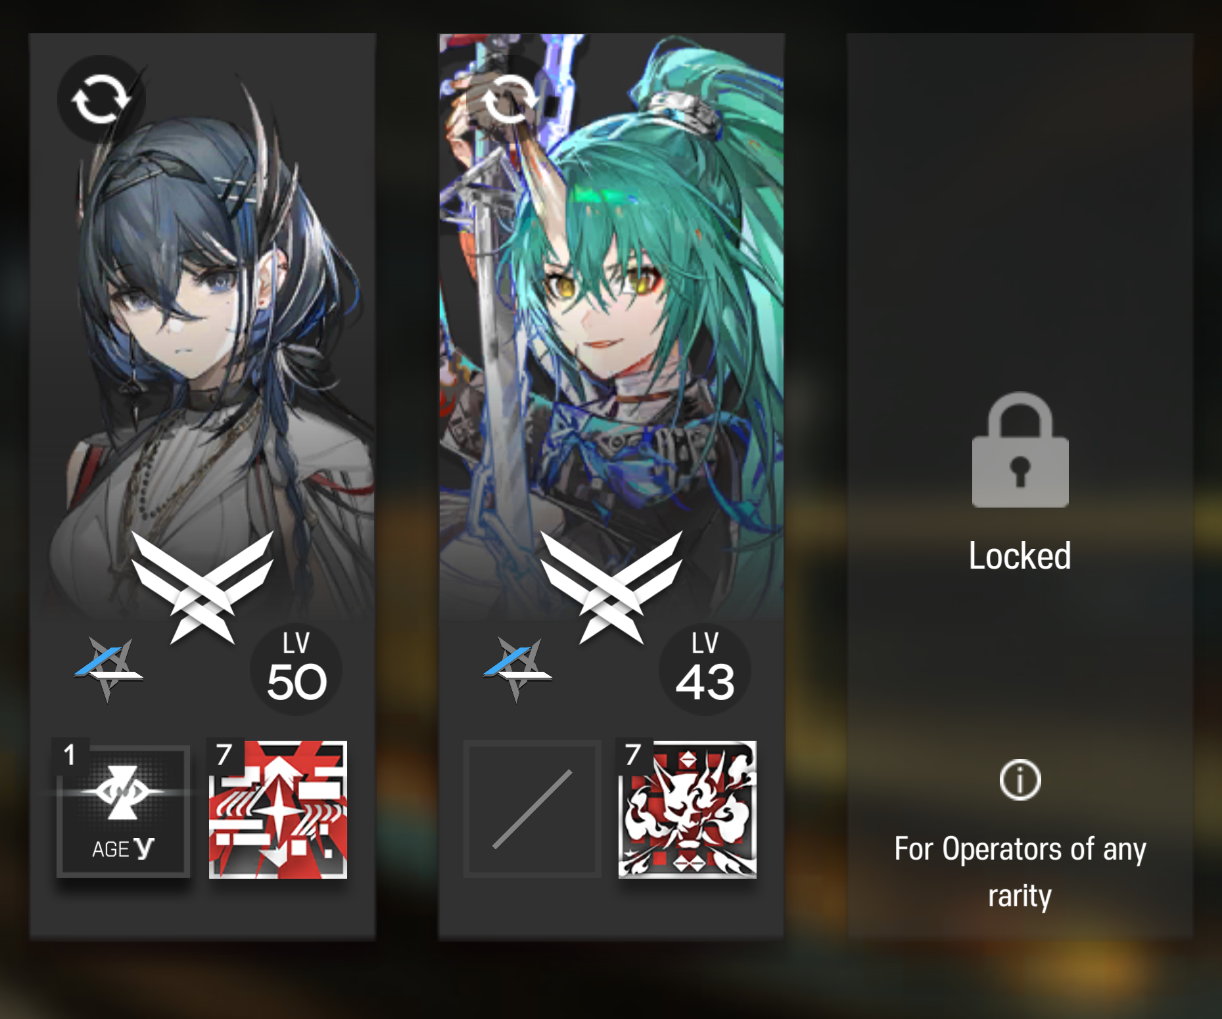
Task: Click the blue star potential icon of first operator
Action: [x=108, y=669]
